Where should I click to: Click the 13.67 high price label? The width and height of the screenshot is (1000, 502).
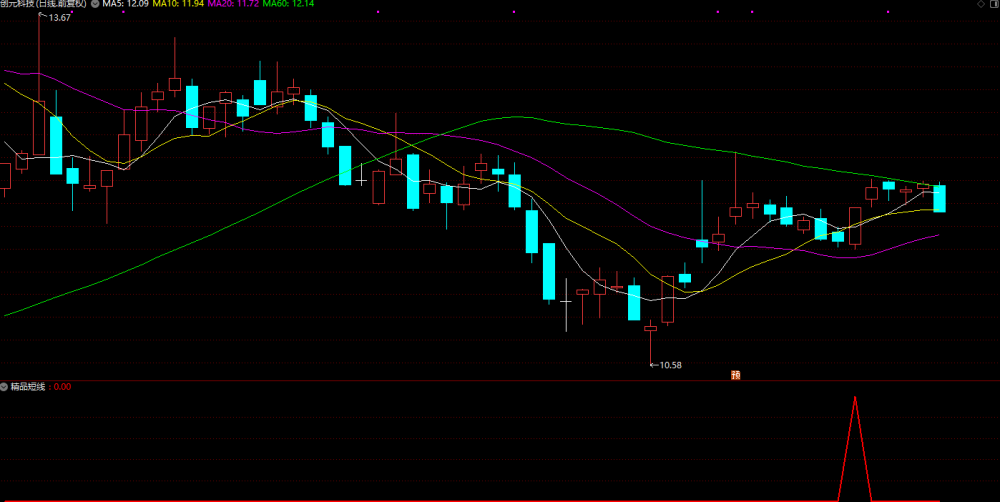point(59,18)
